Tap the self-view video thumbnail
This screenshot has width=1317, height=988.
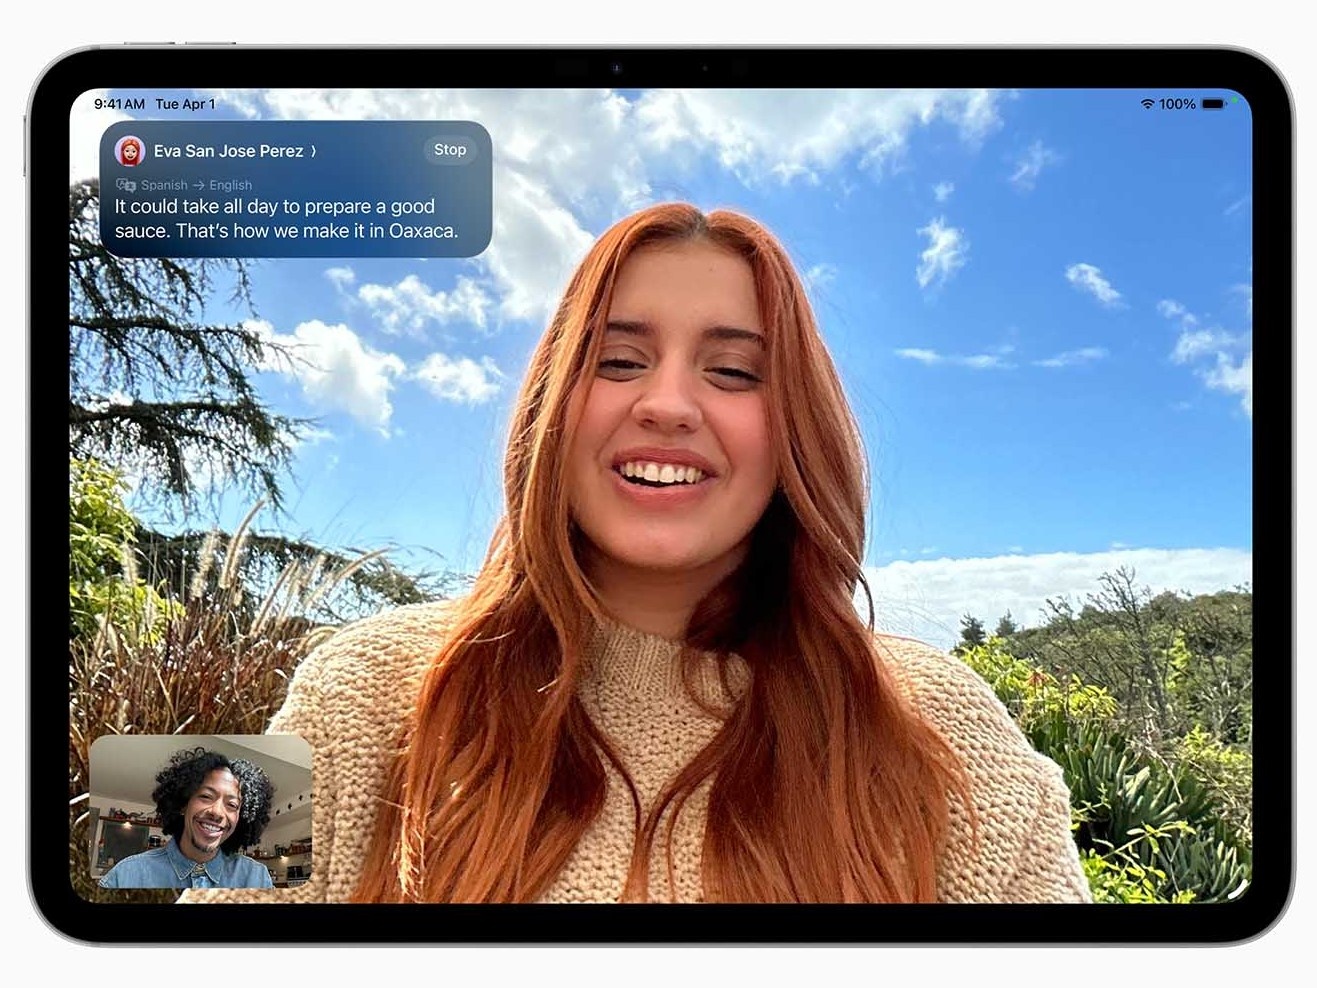click(201, 811)
